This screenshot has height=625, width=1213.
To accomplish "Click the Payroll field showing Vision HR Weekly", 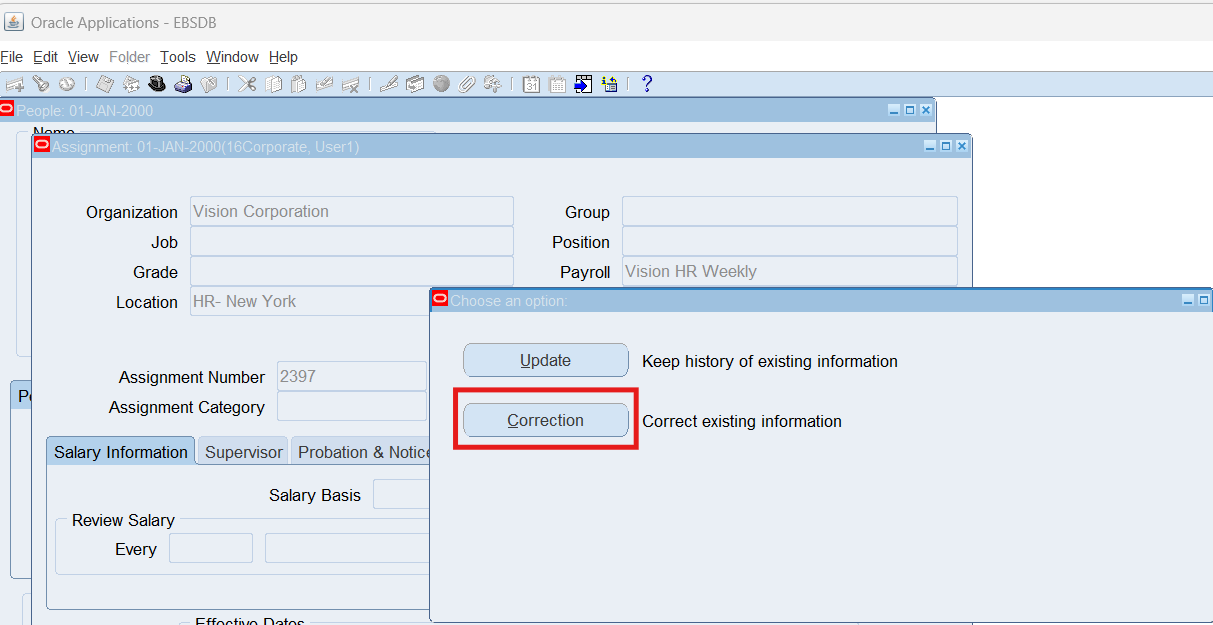I will tap(789, 272).
